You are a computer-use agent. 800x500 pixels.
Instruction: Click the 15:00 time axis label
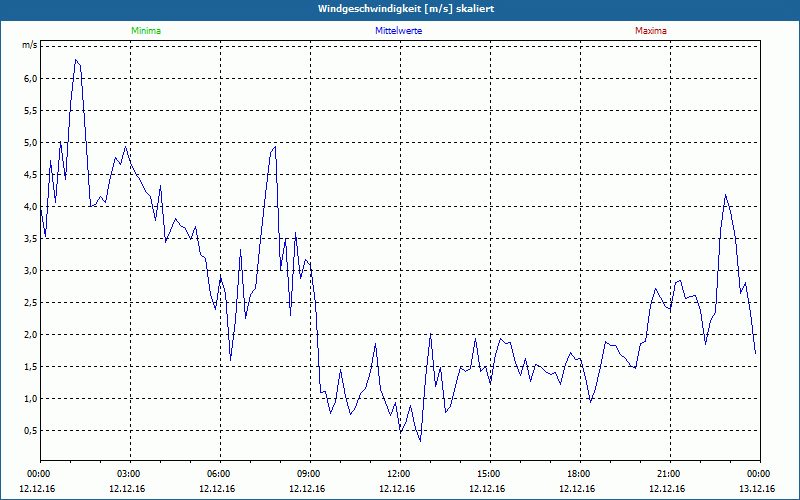pos(490,474)
